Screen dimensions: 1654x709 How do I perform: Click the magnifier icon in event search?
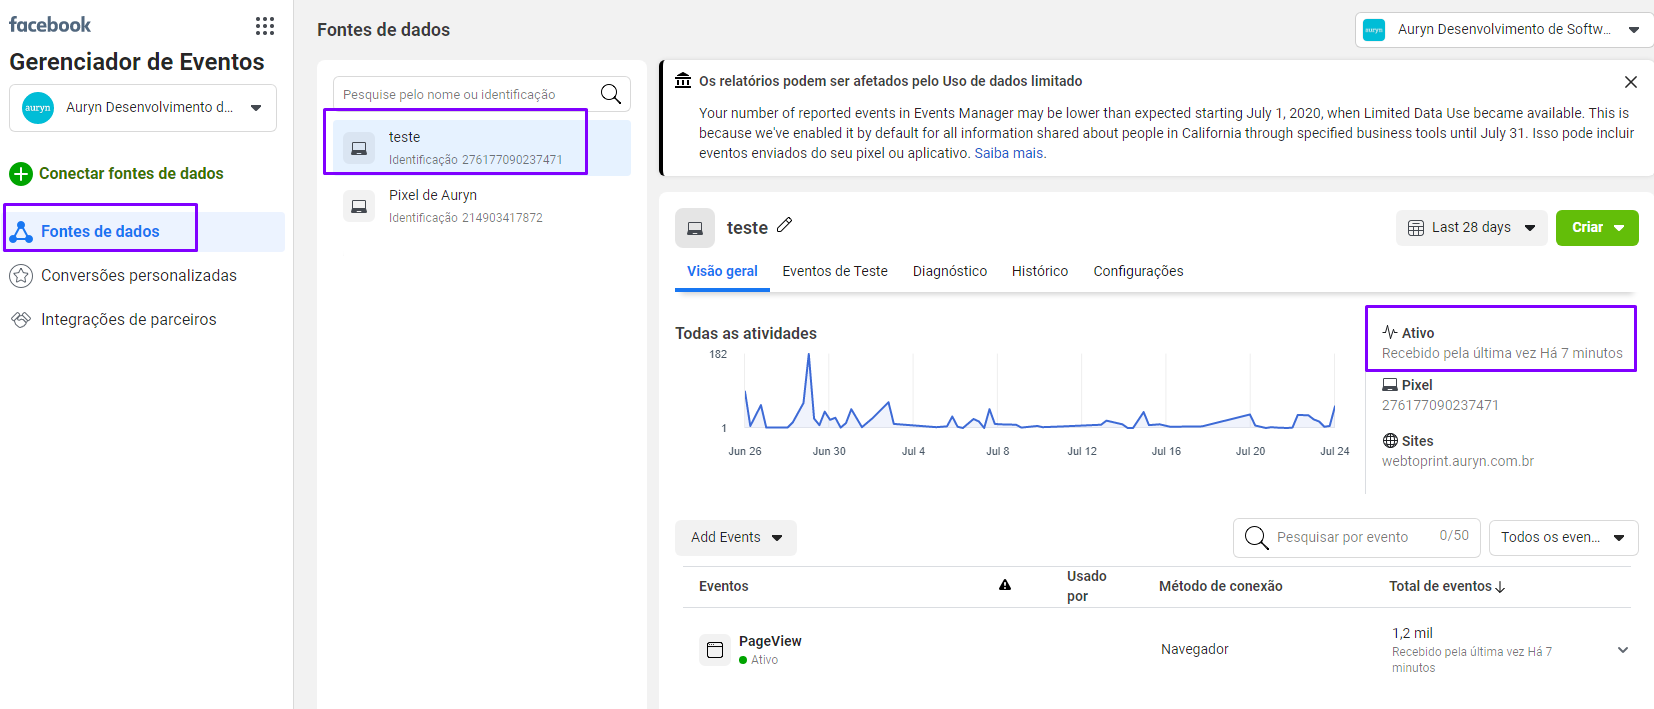click(x=1256, y=538)
